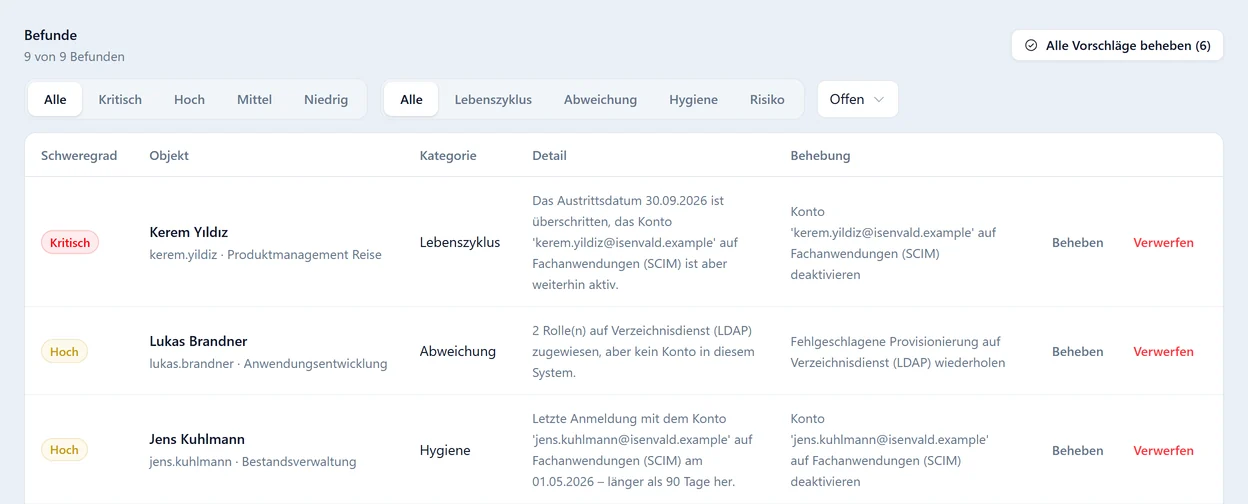Click remediation text Fehlgeschlagene Provisionierung wiederholen
1248x504 pixels.
pyautogui.click(x=897, y=351)
